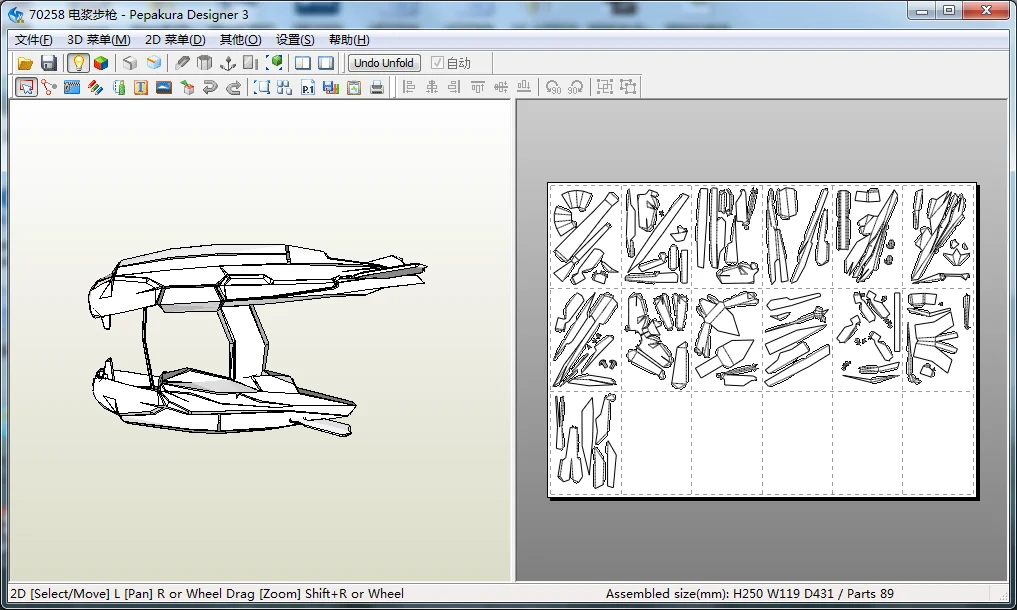Select the gray pencil tool icon
The width and height of the screenshot is (1017, 610).
tap(182, 63)
